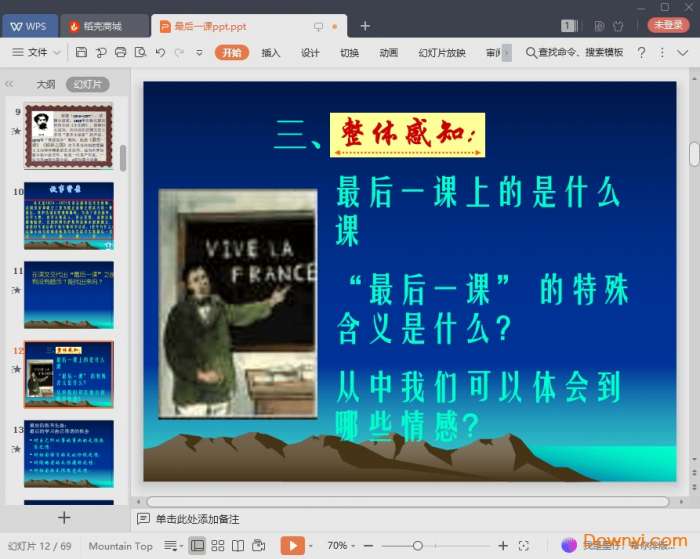The image size is (700, 559).
Task: Click the zoom in plus icon
Action: pyautogui.click(x=503, y=545)
